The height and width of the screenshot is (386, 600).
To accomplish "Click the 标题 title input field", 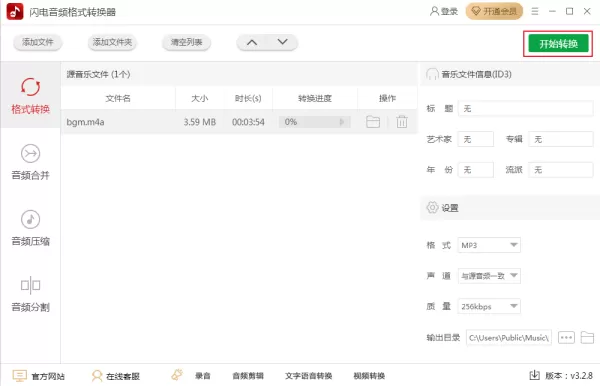I will pos(525,109).
